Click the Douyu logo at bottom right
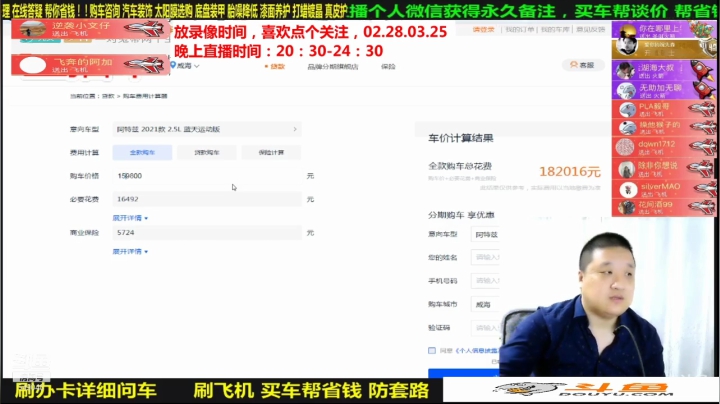This screenshot has width=720, height=404. tap(581, 389)
